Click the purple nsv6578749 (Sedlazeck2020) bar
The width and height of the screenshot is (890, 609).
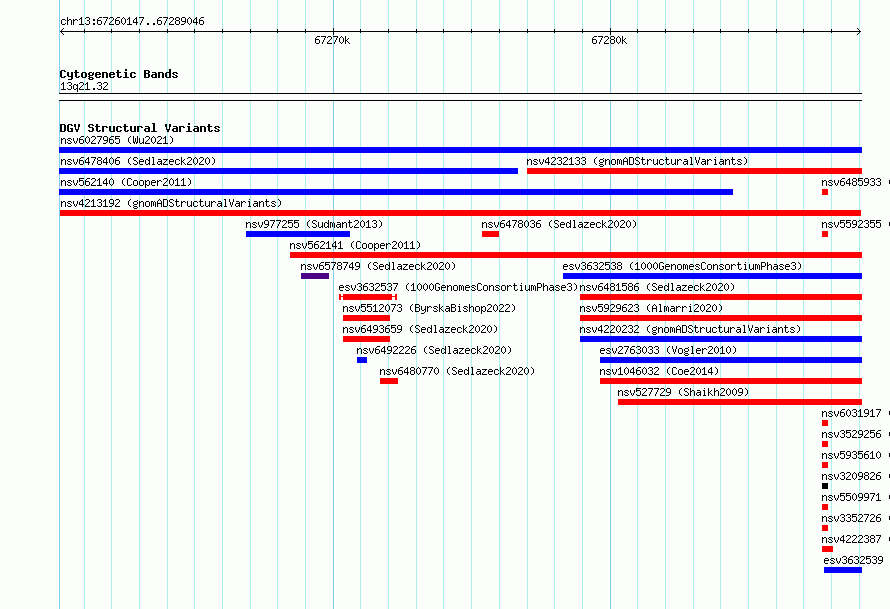[x=315, y=276]
